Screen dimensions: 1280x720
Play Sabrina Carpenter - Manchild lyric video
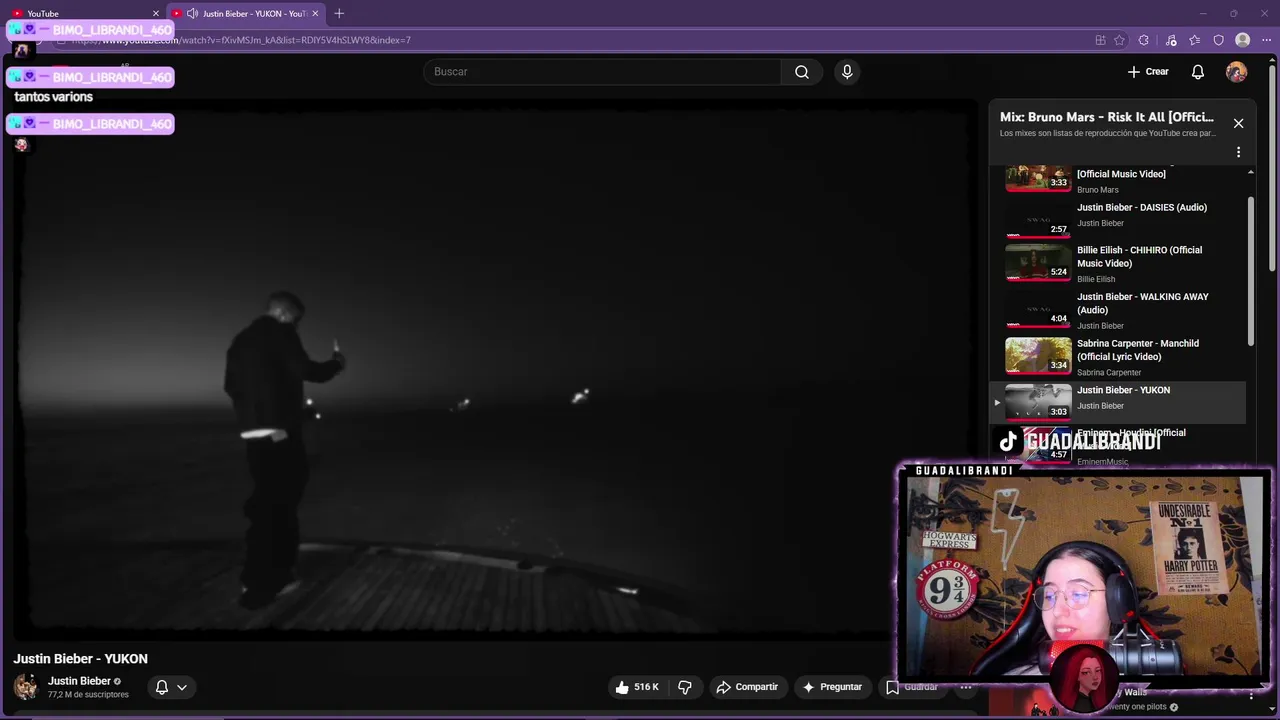coord(1137,350)
